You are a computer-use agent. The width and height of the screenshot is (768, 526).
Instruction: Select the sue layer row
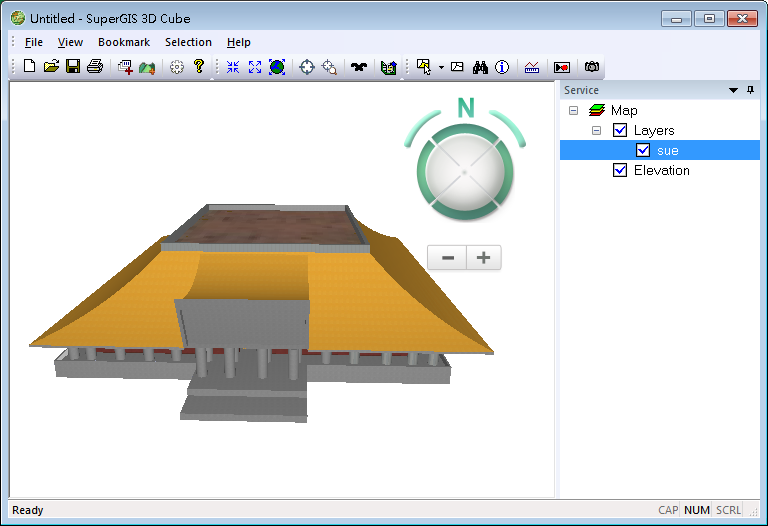pos(660,150)
